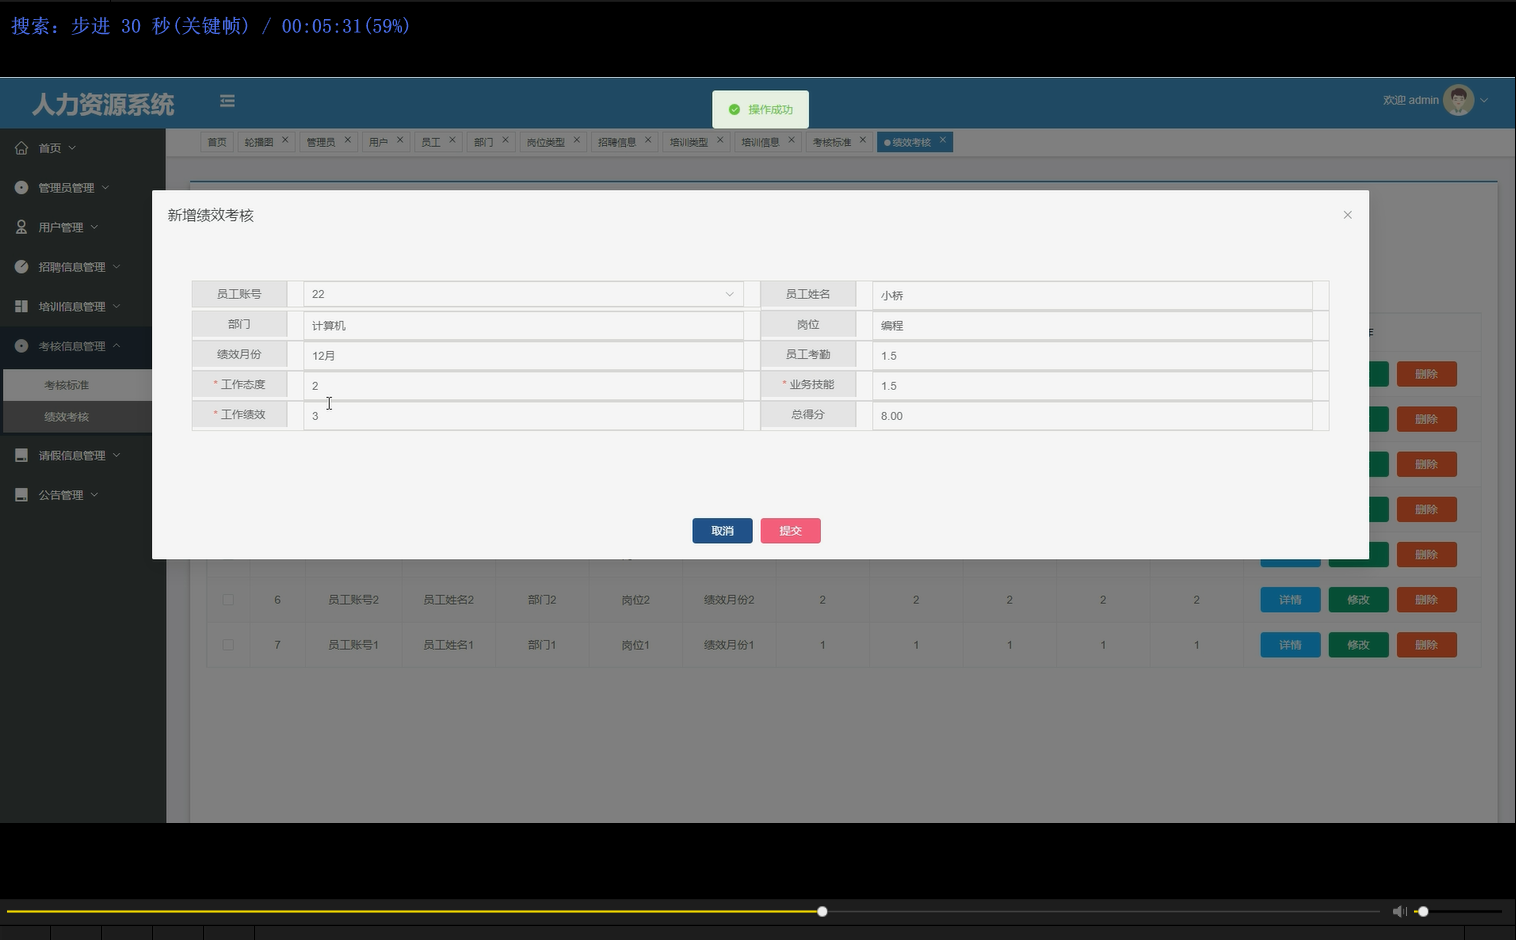1516x940 pixels.
Task: Click the 考核信息管理 sidebar icon
Action: point(21,346)
